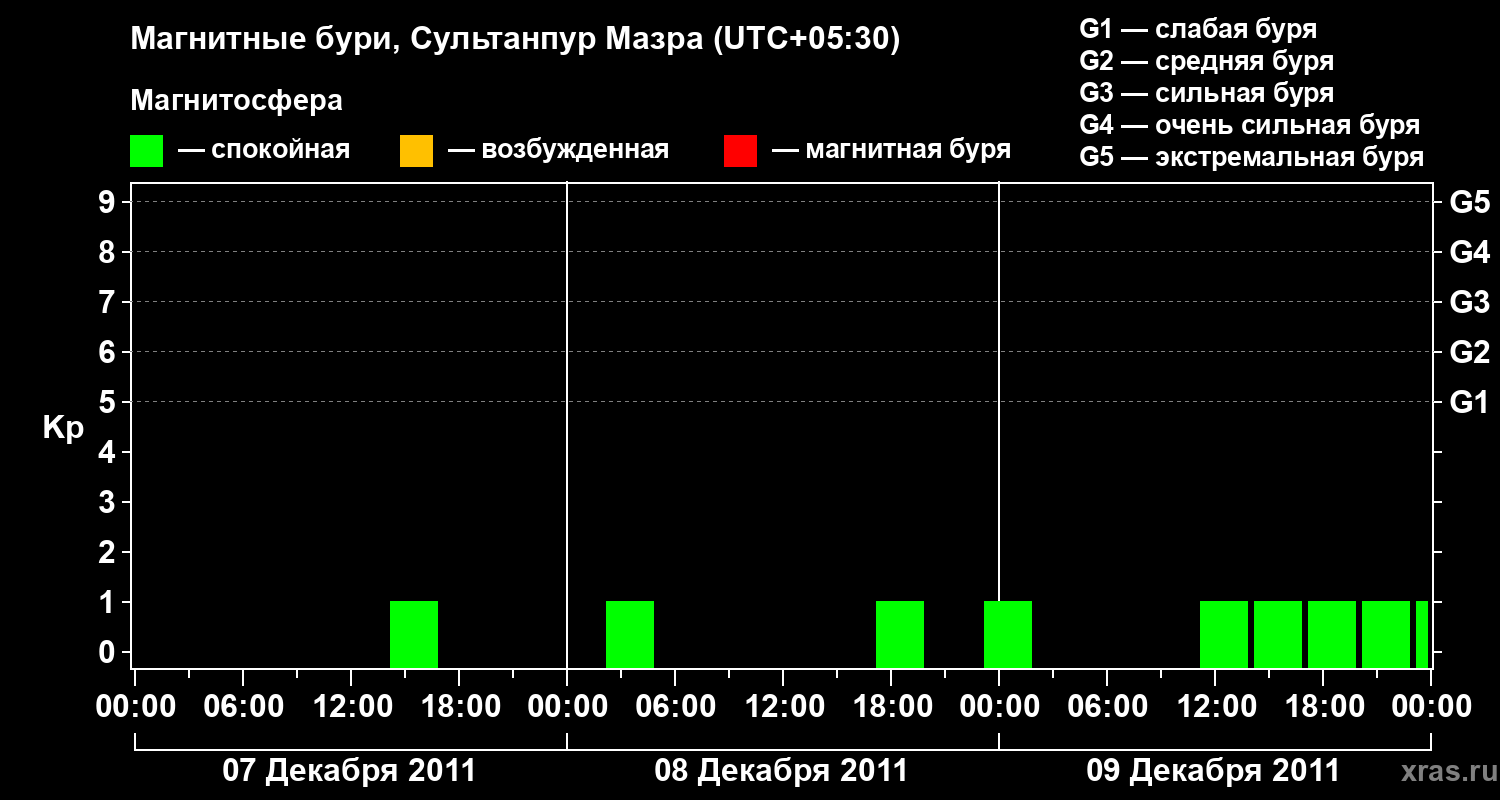The height and width of the screenshot is (800, 1500).
Task: Click the early-morning green bar on 08 Декабря
Action: pyautogui.click(x=630, y=634)
